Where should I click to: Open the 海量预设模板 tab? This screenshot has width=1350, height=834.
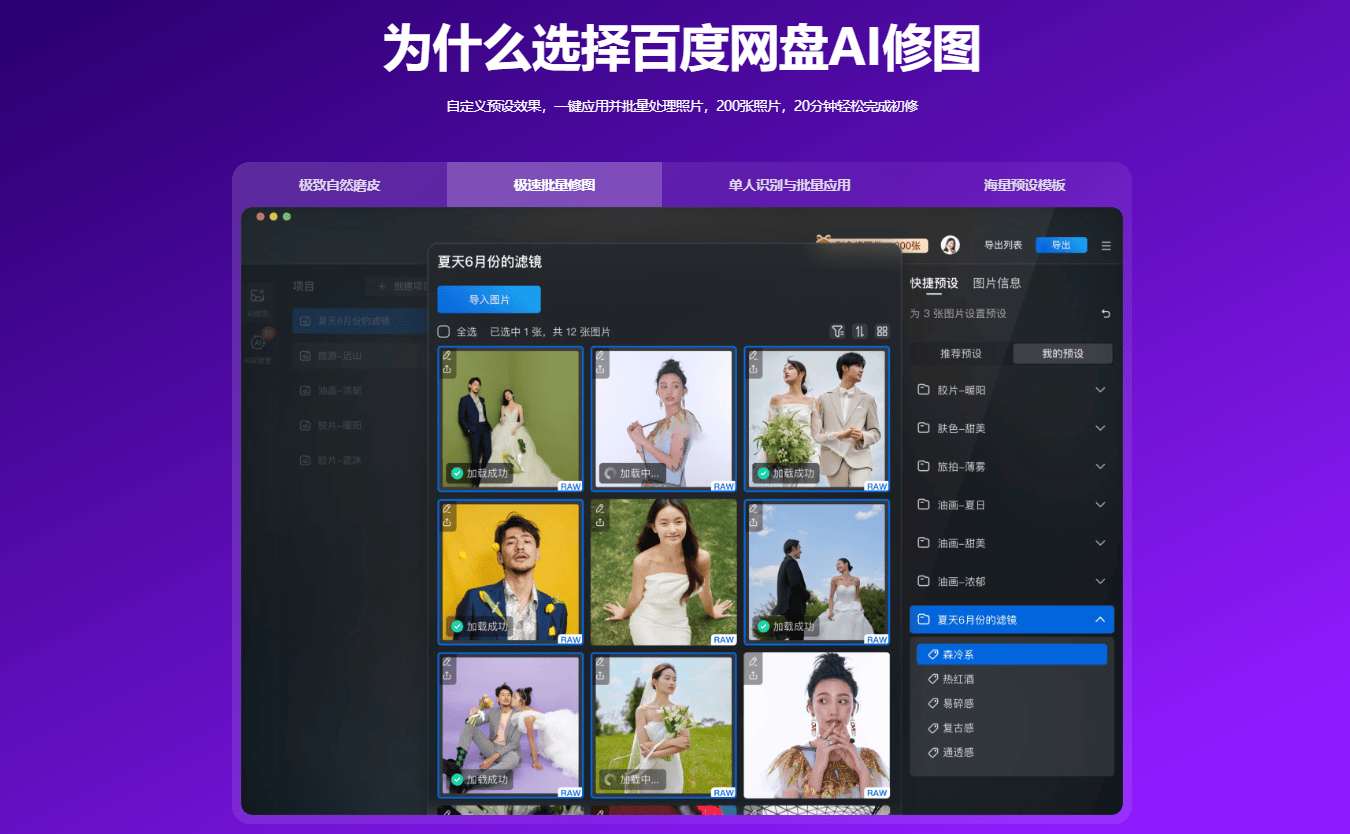point(1024,185)
